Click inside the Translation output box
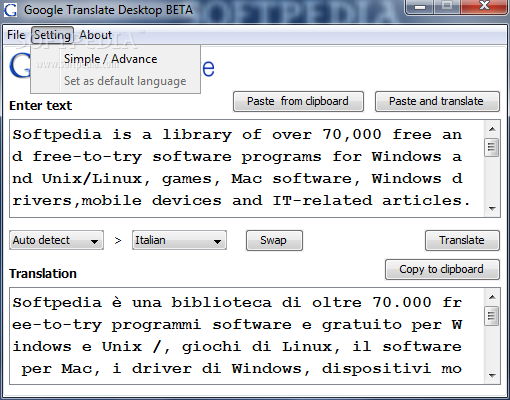 247,336
